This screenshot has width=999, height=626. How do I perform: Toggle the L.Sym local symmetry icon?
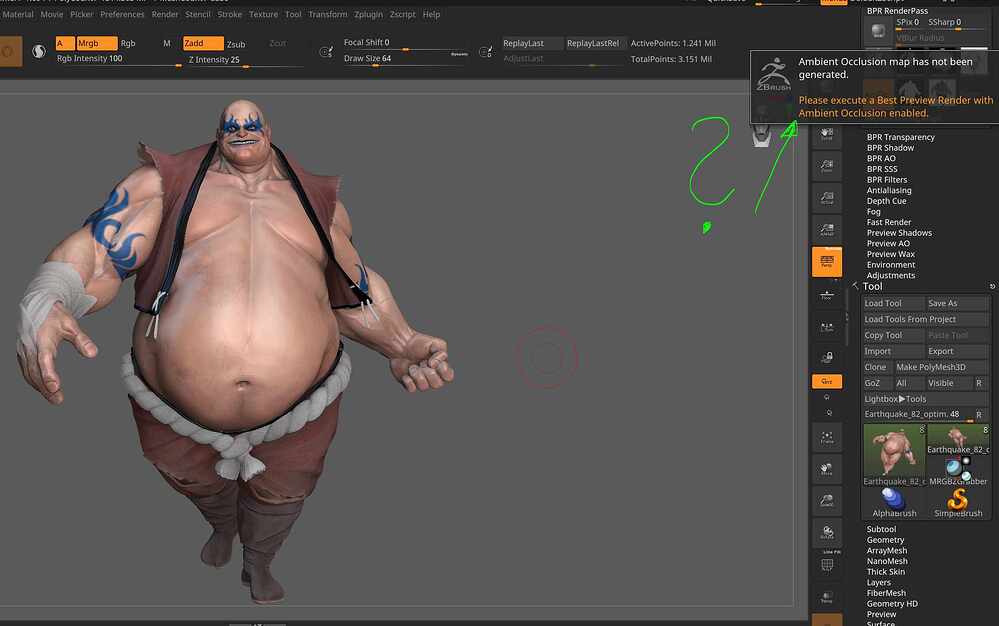tap(826, 326)
